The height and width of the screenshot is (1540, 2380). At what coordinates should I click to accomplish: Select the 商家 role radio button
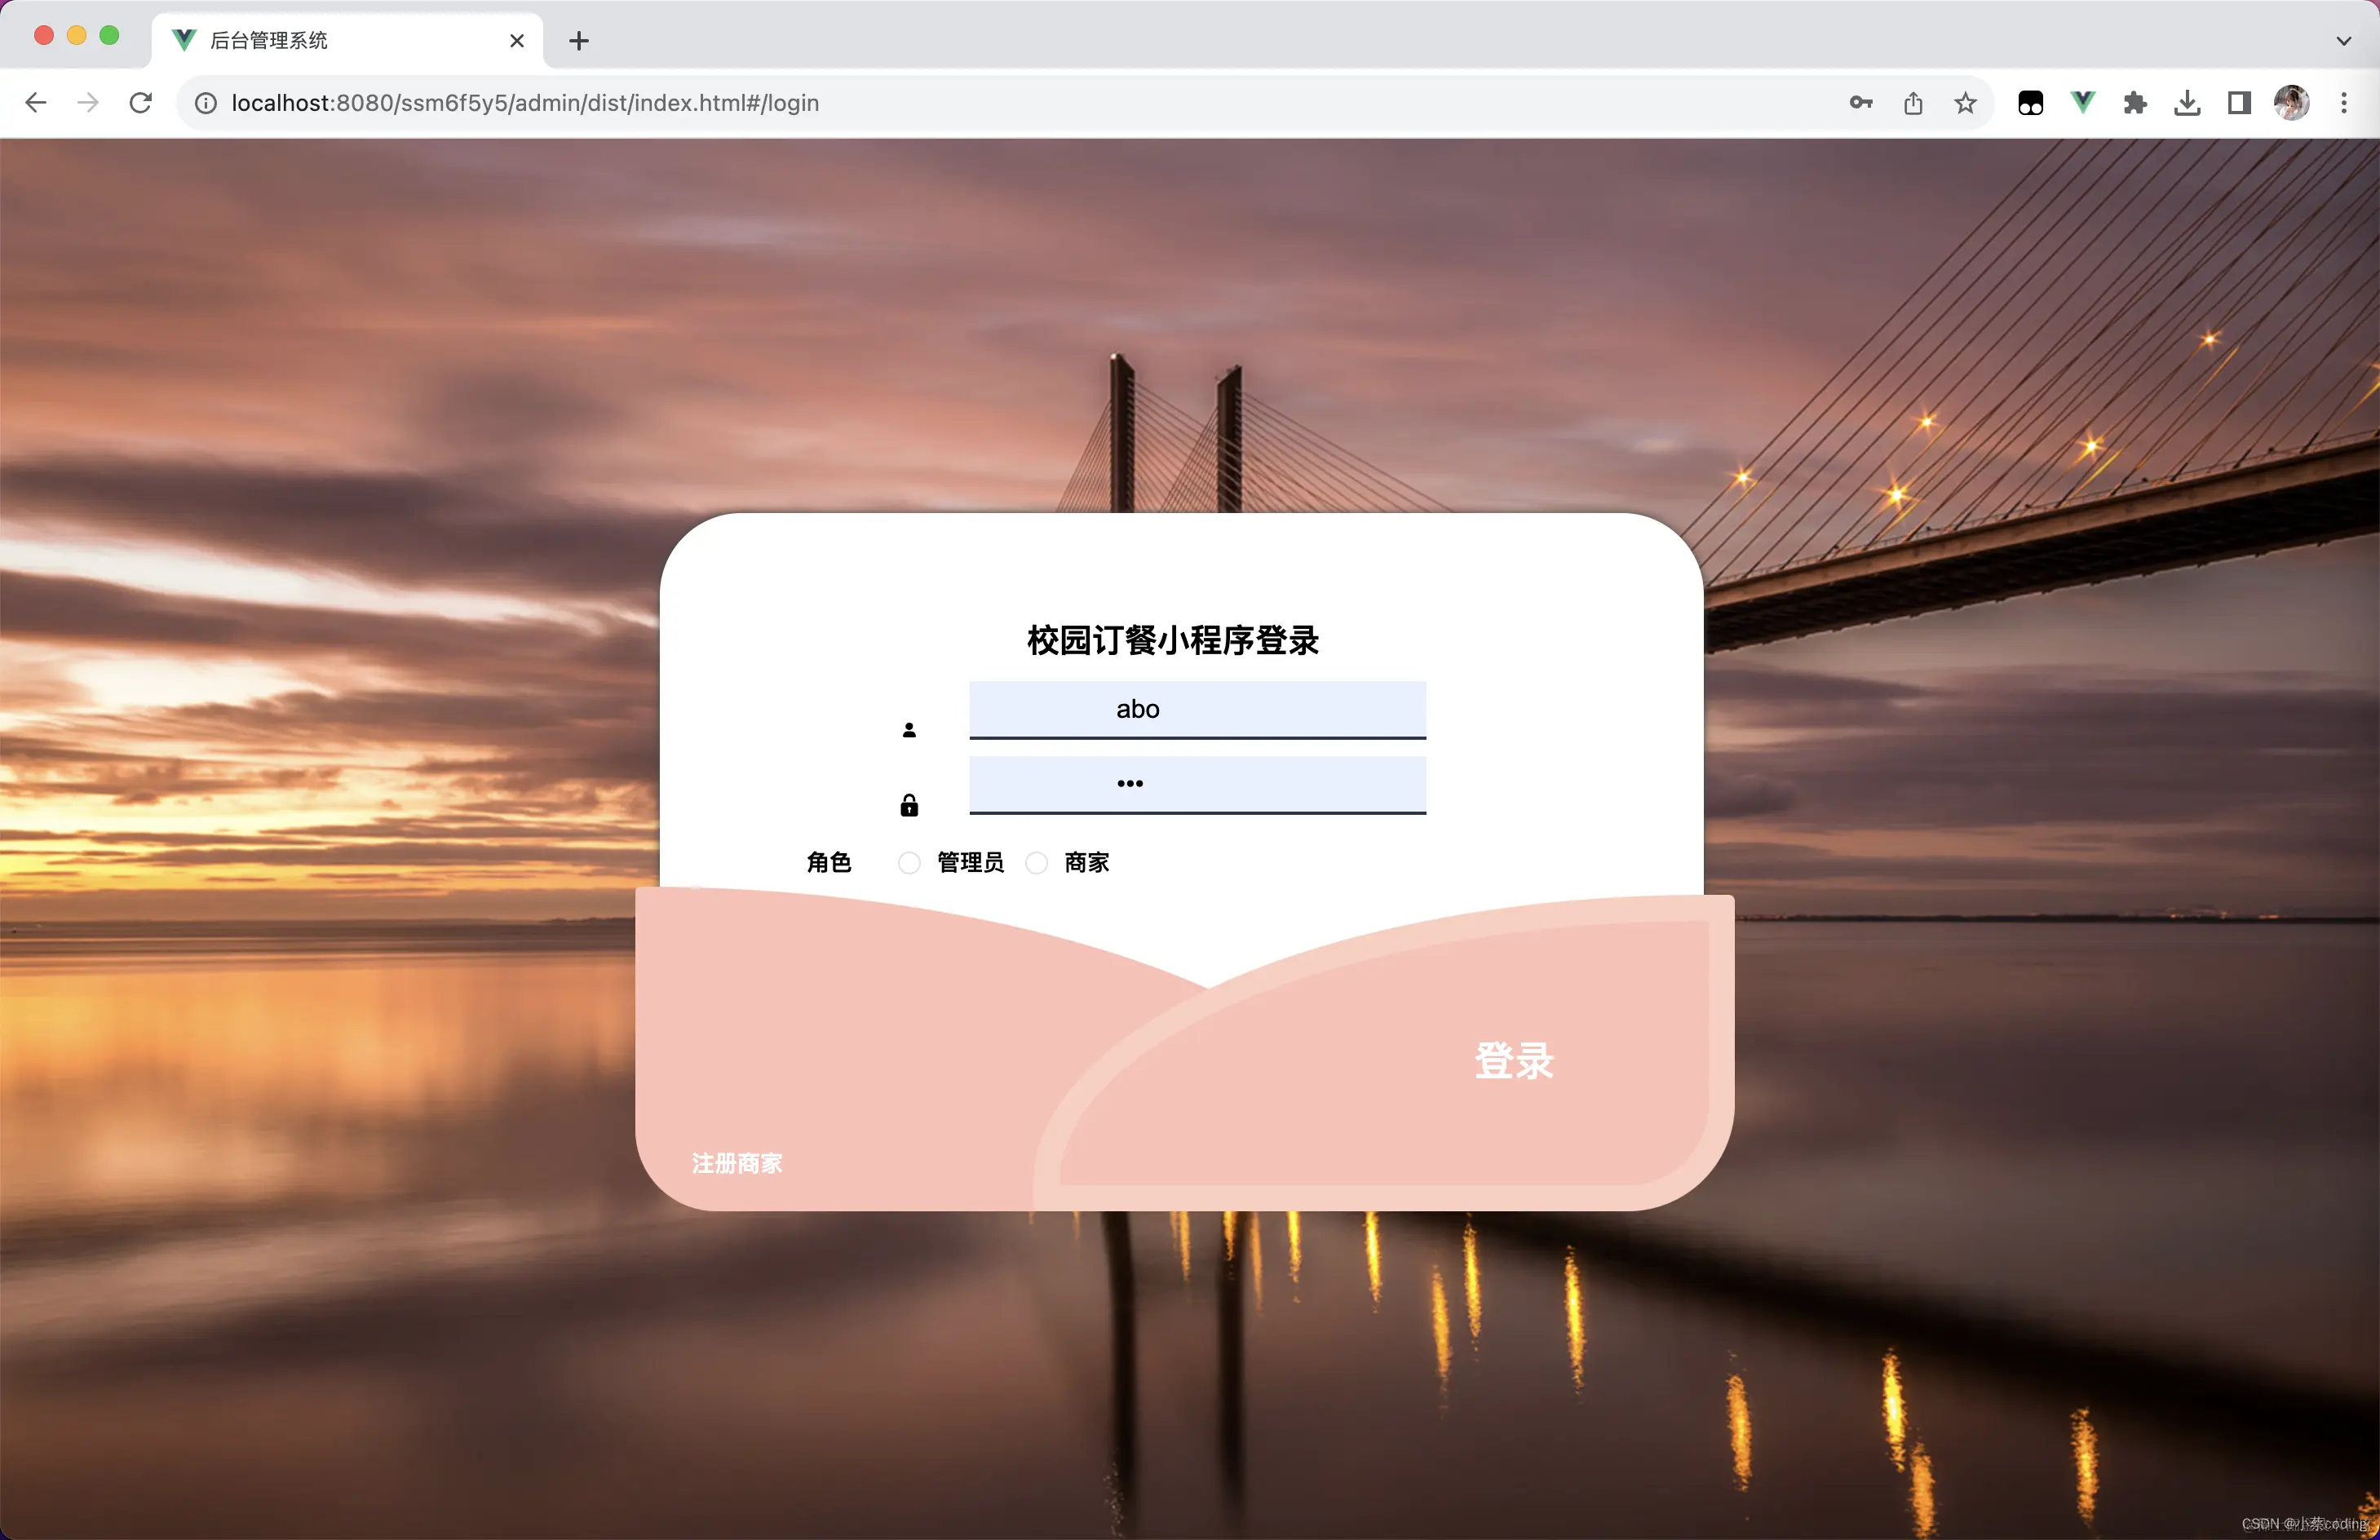tap(1036, 862)
